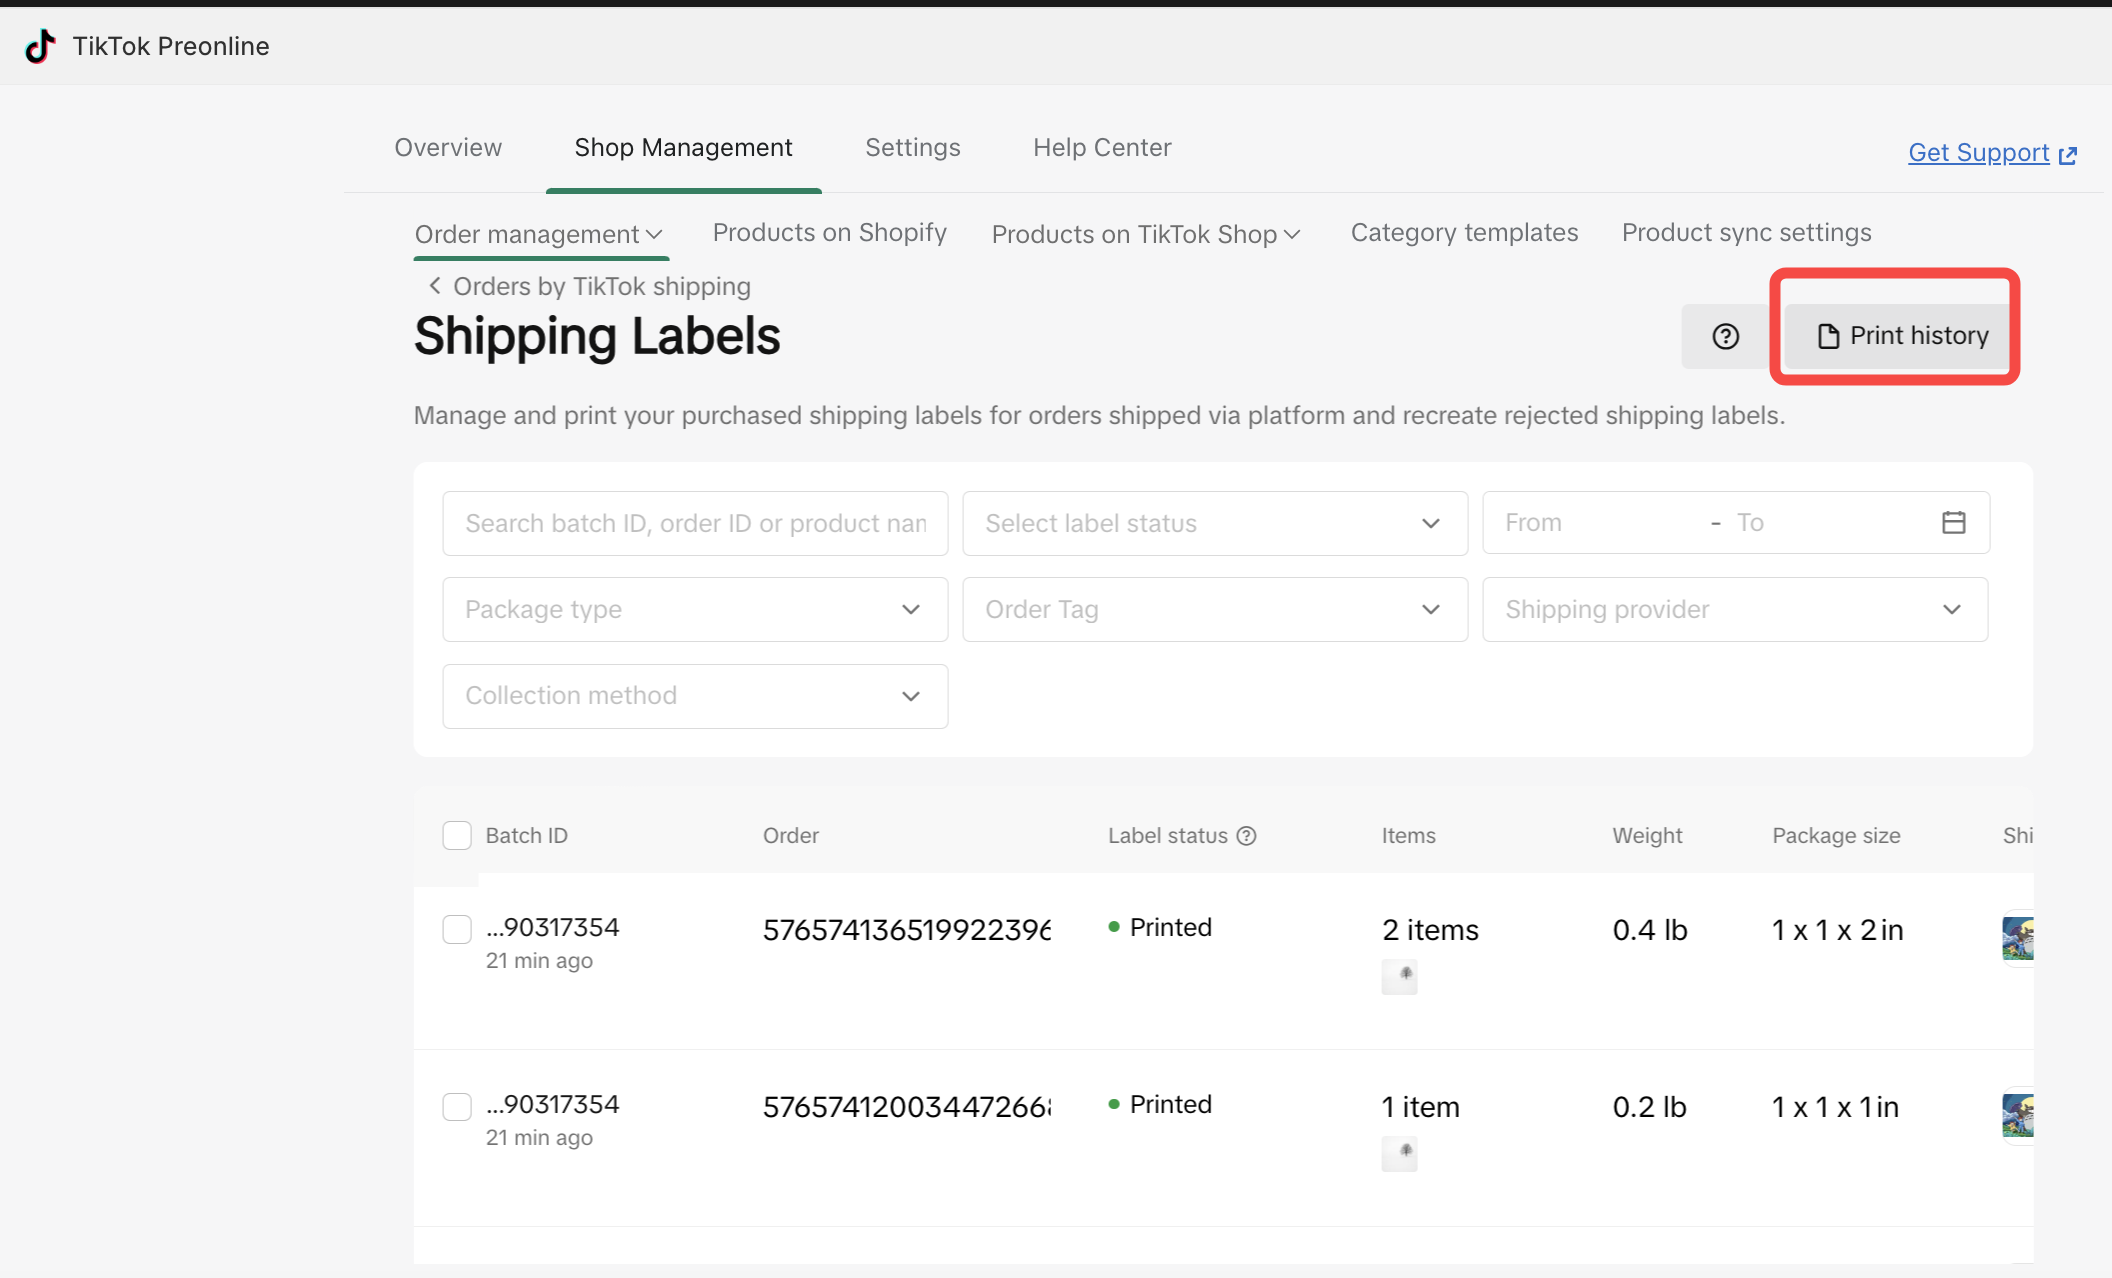
Task: Go back using Orders by TikTok shipping arrow
Action: pyautogui.click(x=435, y=286)
